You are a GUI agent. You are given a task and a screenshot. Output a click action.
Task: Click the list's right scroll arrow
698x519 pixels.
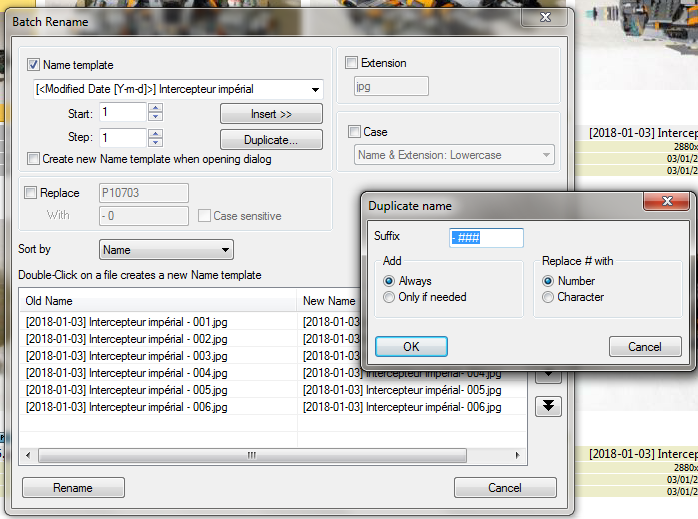click(517, 455)
